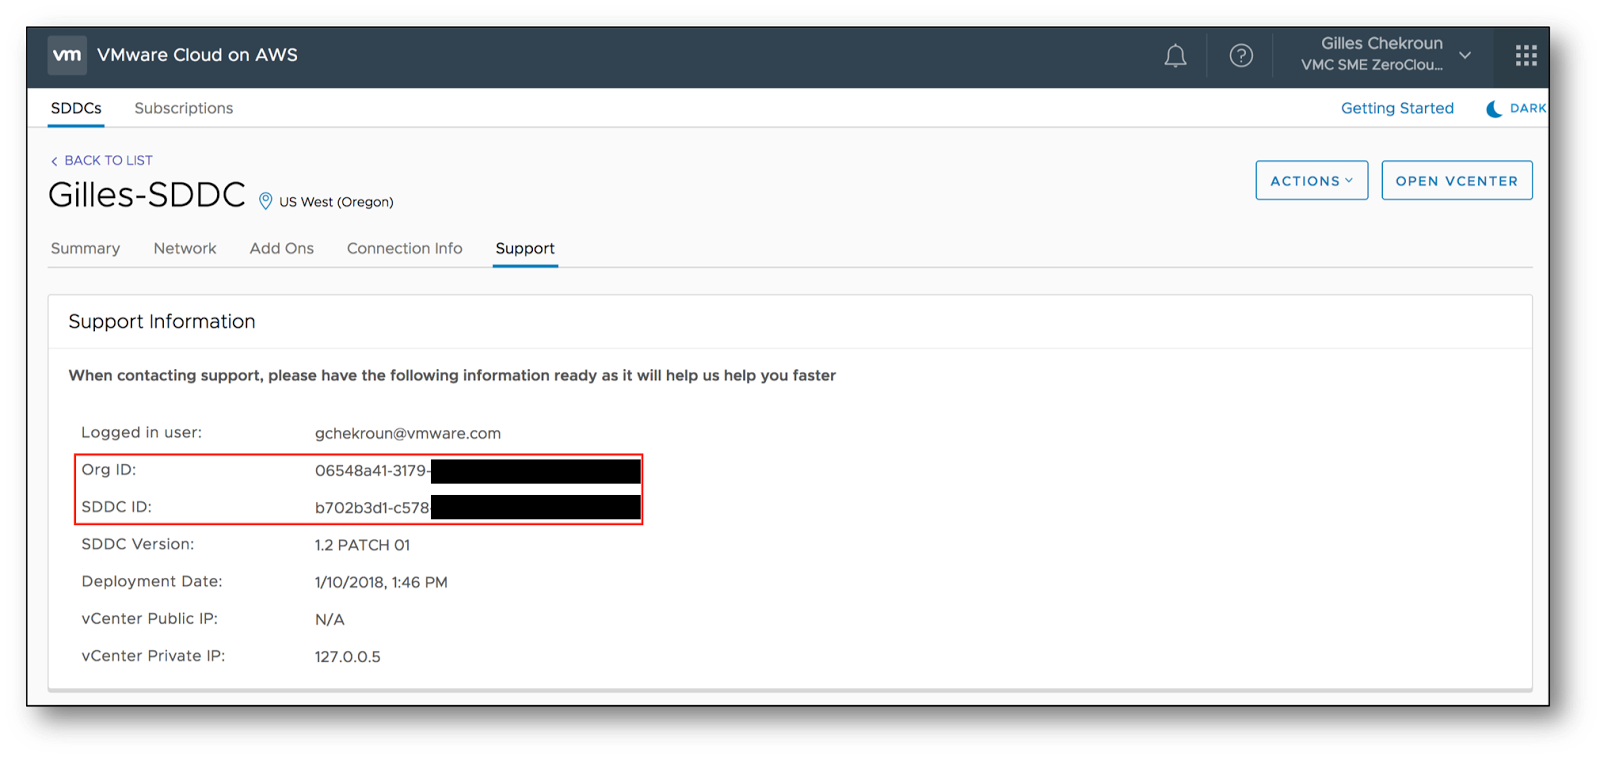1600x757 pixels.
Task: Click the Org ID label
Action: [x=109, y=470]
